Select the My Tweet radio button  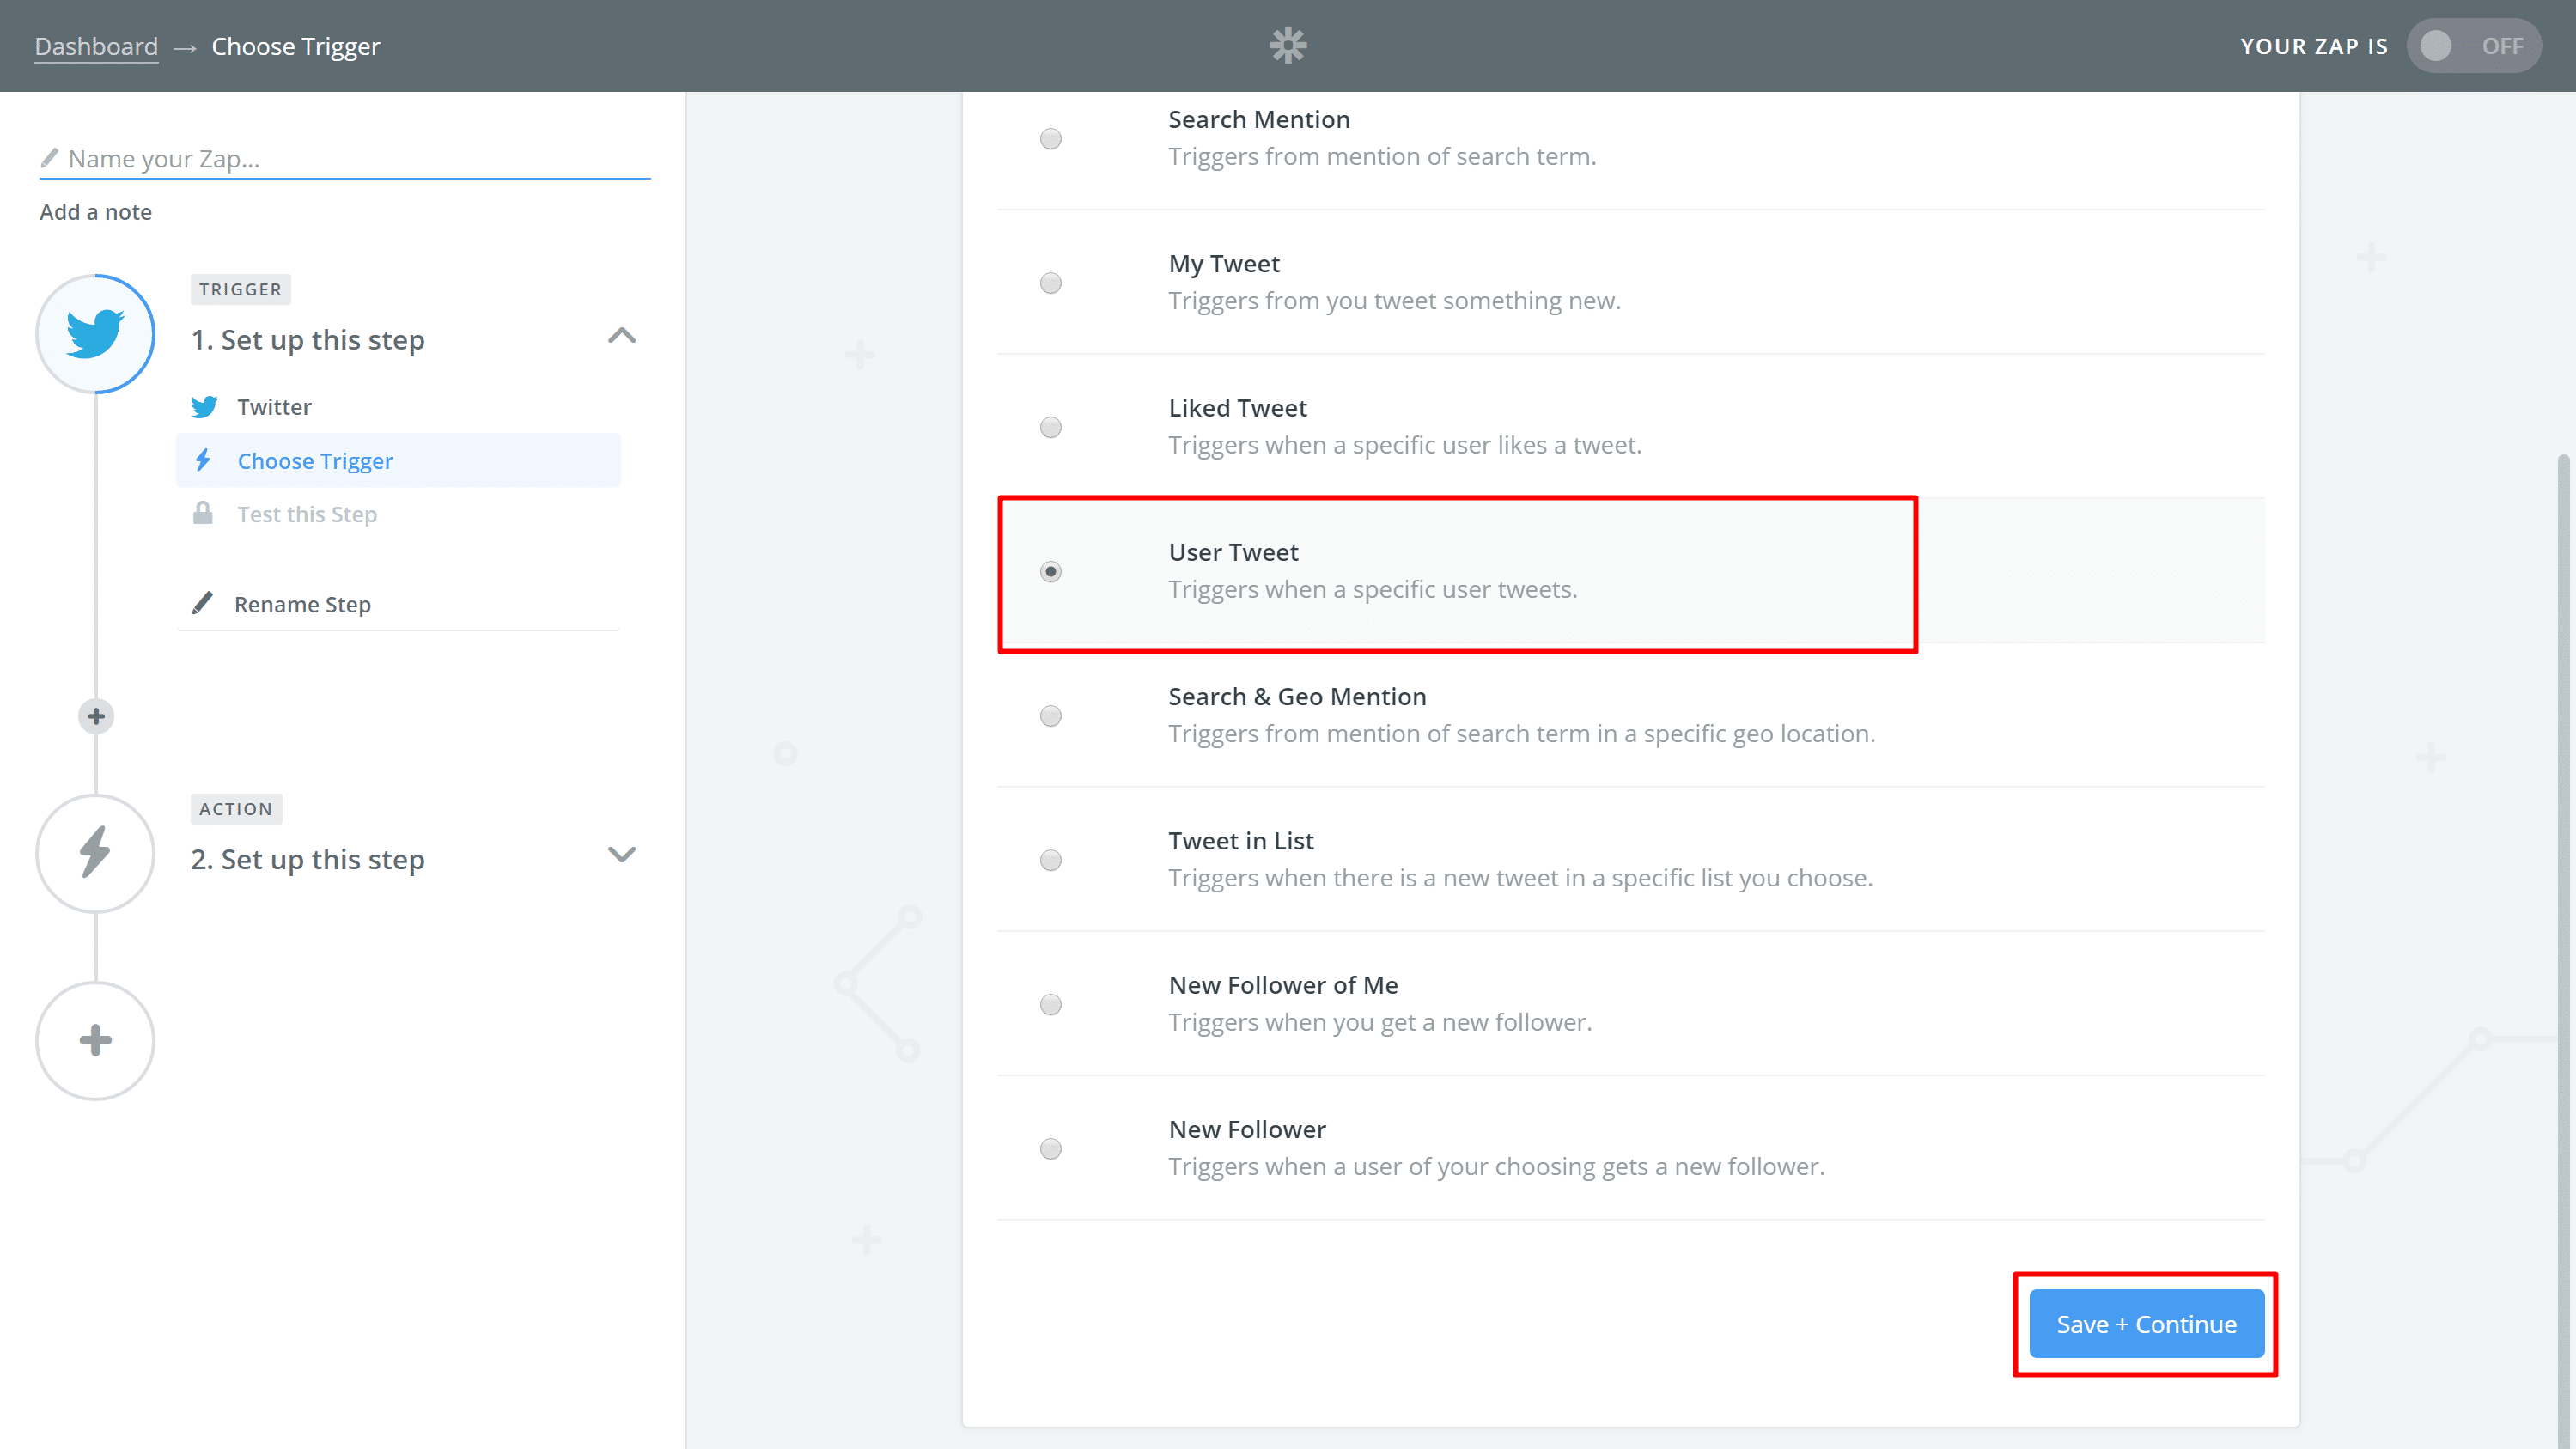pyautogui.click(x=1050, y=283)
